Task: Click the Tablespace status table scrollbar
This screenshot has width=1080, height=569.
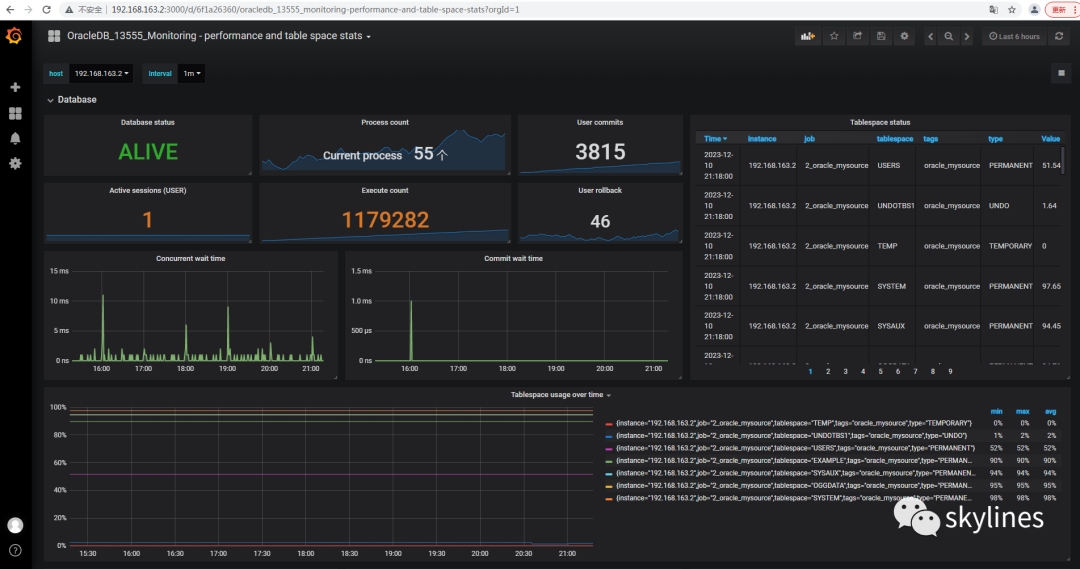Action: click(1063, 161)
